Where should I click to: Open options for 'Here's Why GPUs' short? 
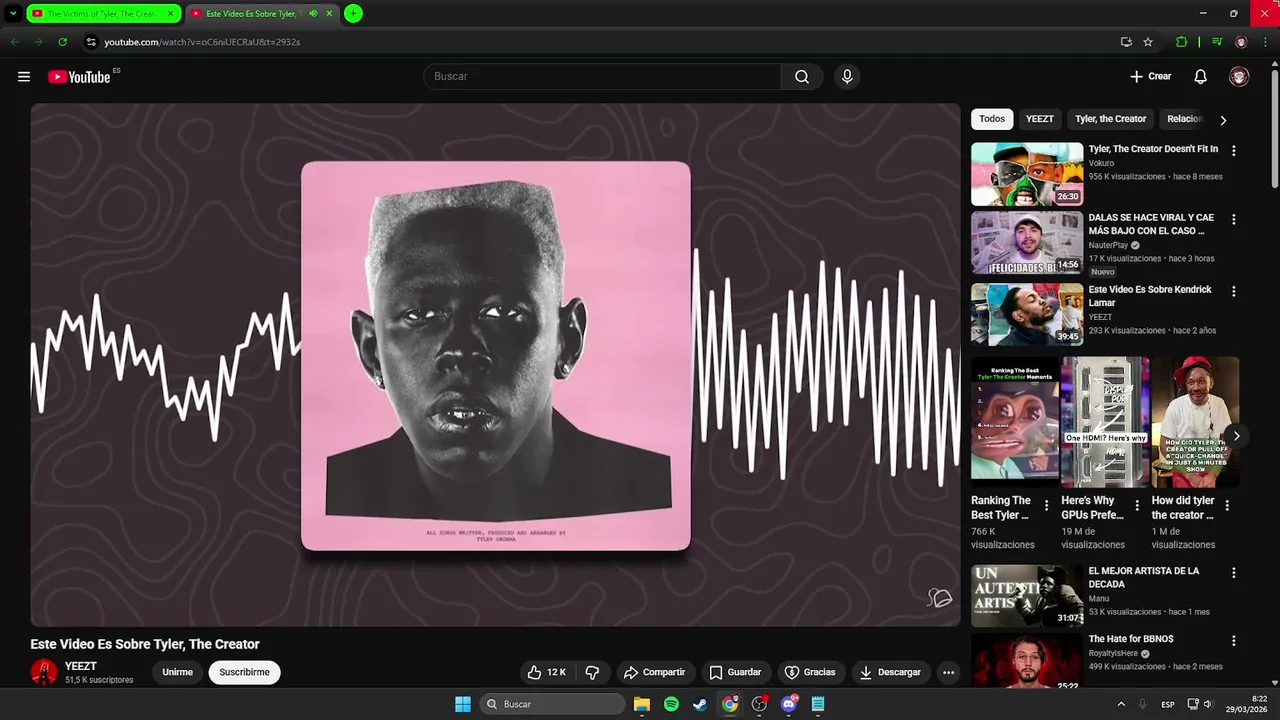(x=1137, y=506)
